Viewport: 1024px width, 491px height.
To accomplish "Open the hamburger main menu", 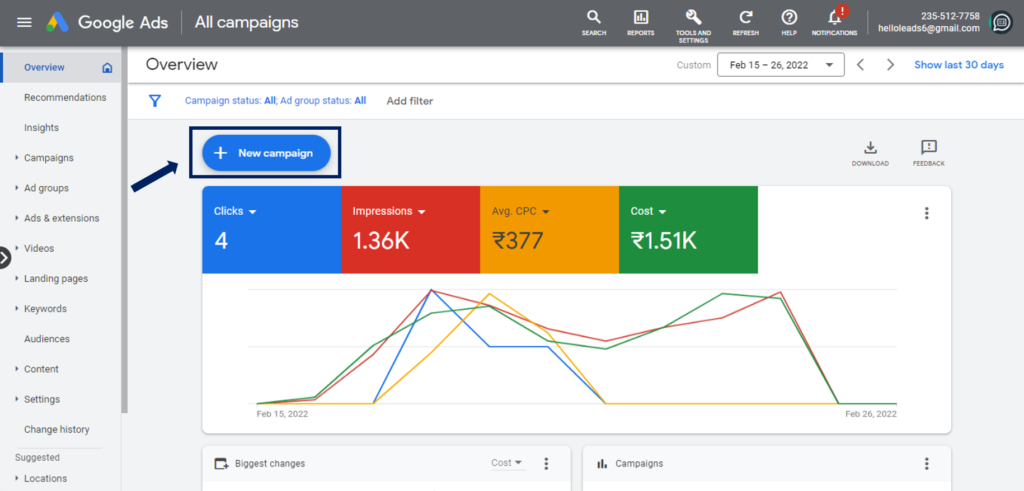I will [x=25, y=22].
